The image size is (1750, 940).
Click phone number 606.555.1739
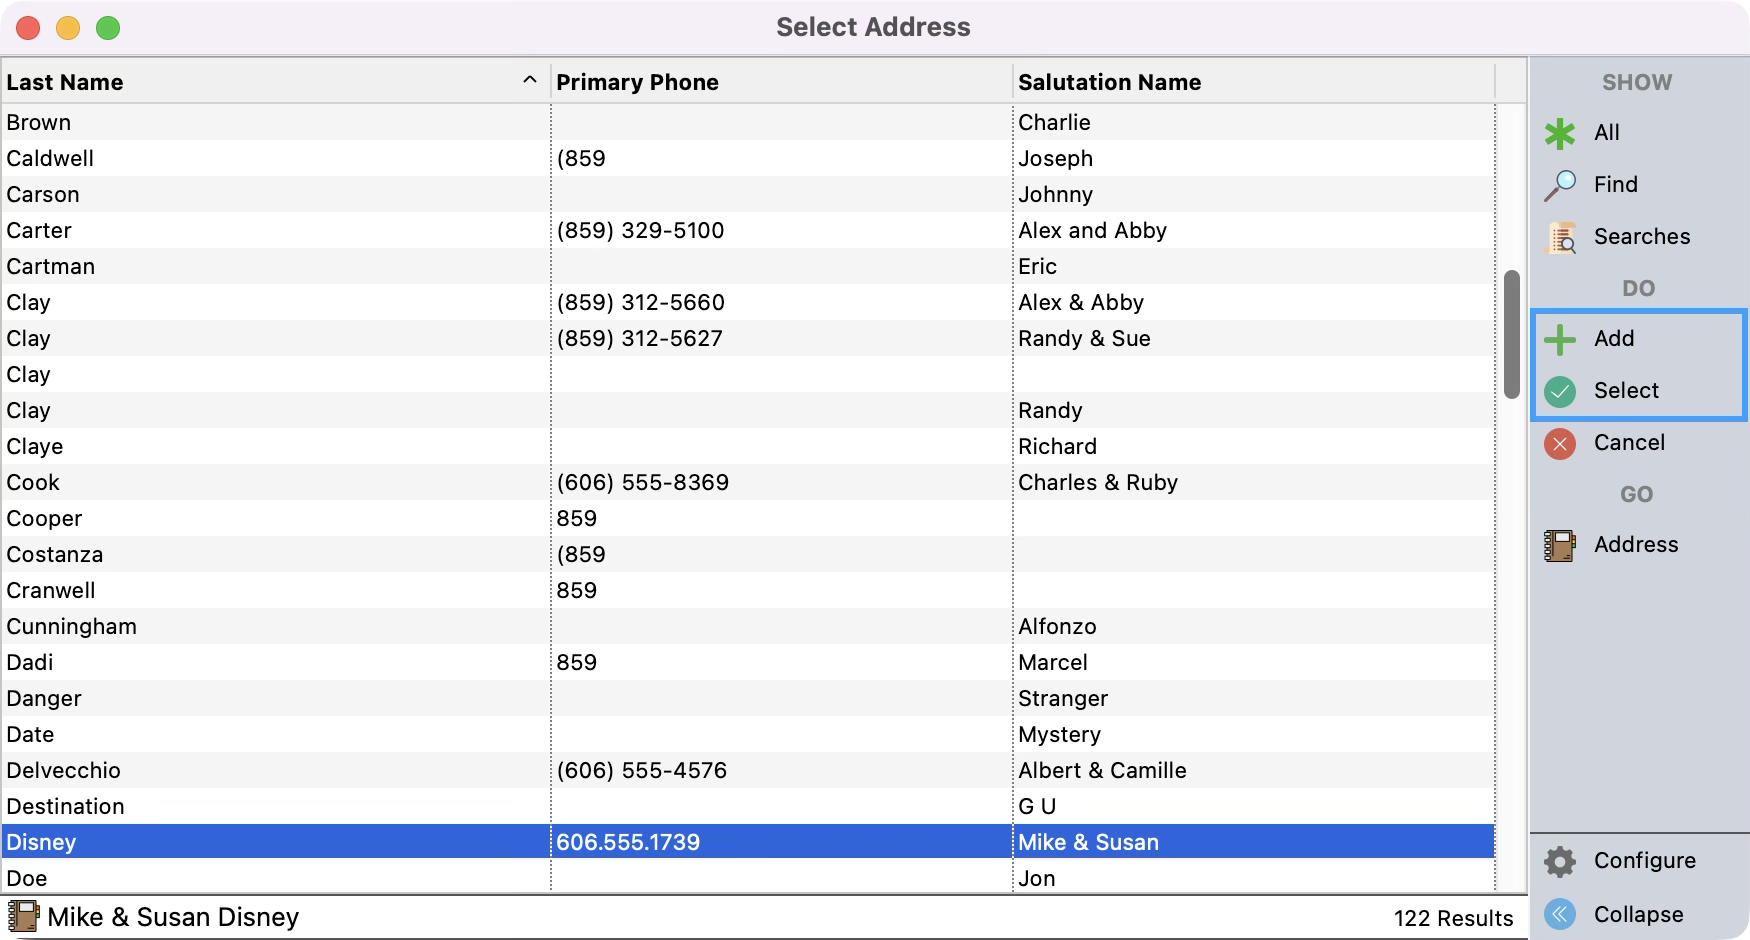click(x=628, y=842)
